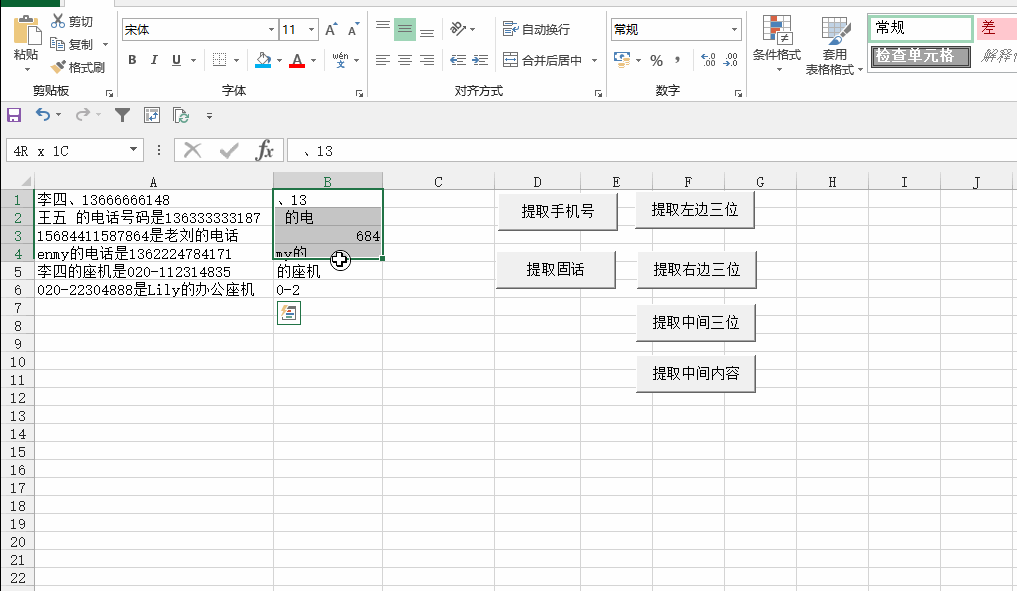Viewport: 1017px width, 591px height.
Task: Decrease indent
Action: point(458,60)
